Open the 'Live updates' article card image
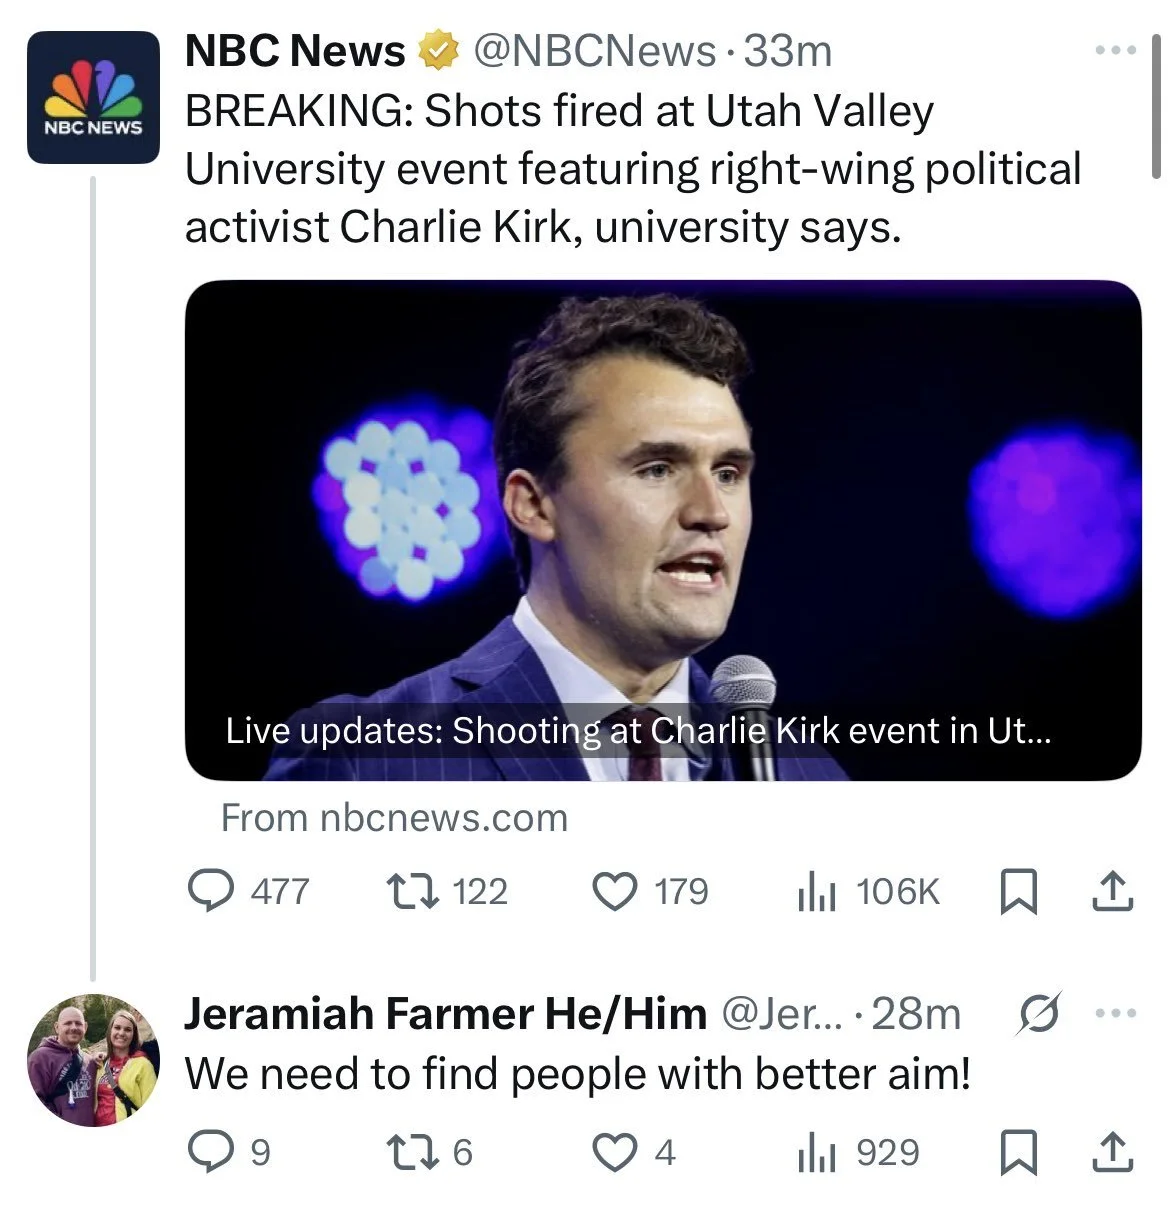 (663, 530)
